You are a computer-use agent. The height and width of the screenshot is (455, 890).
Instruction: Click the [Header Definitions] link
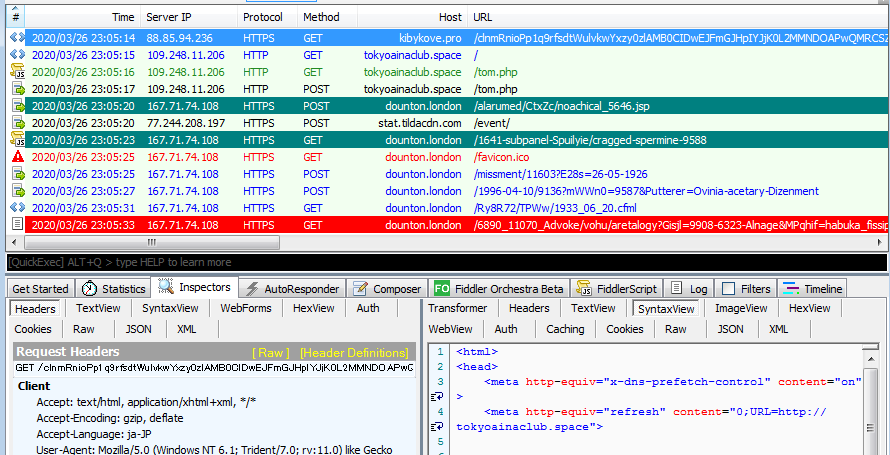pyautogui.click(x=354, y=352)
